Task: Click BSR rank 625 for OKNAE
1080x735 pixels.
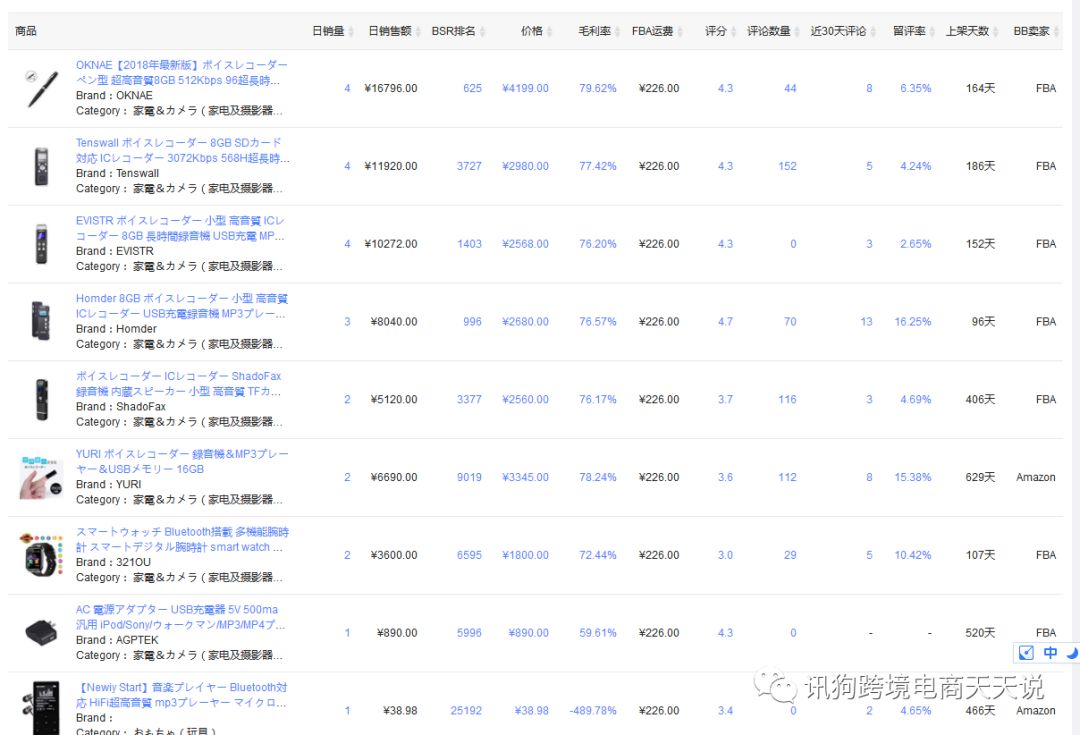Action: pyautogui.click(x=472, y=88)
